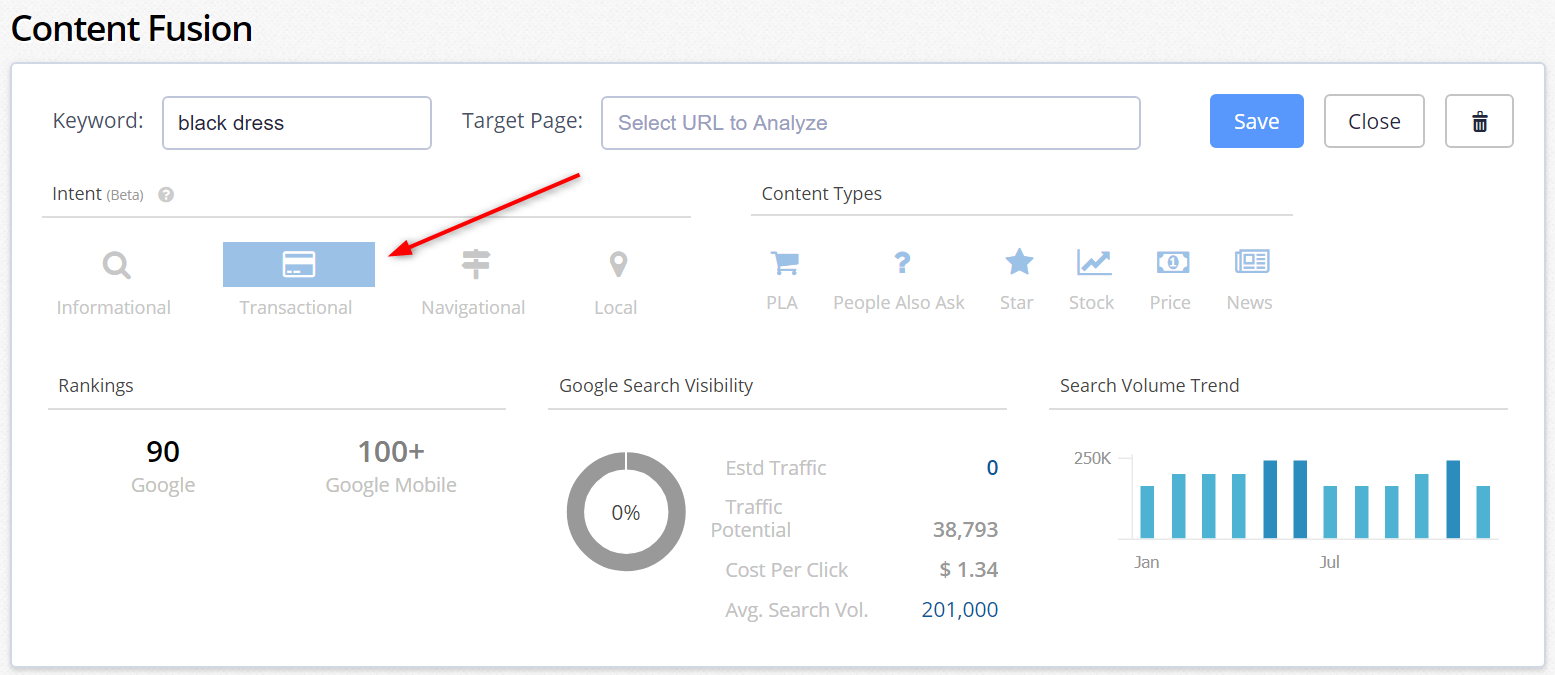Click the Jan label on the trend chart

pyautogui.click(x=1147, y=563)
